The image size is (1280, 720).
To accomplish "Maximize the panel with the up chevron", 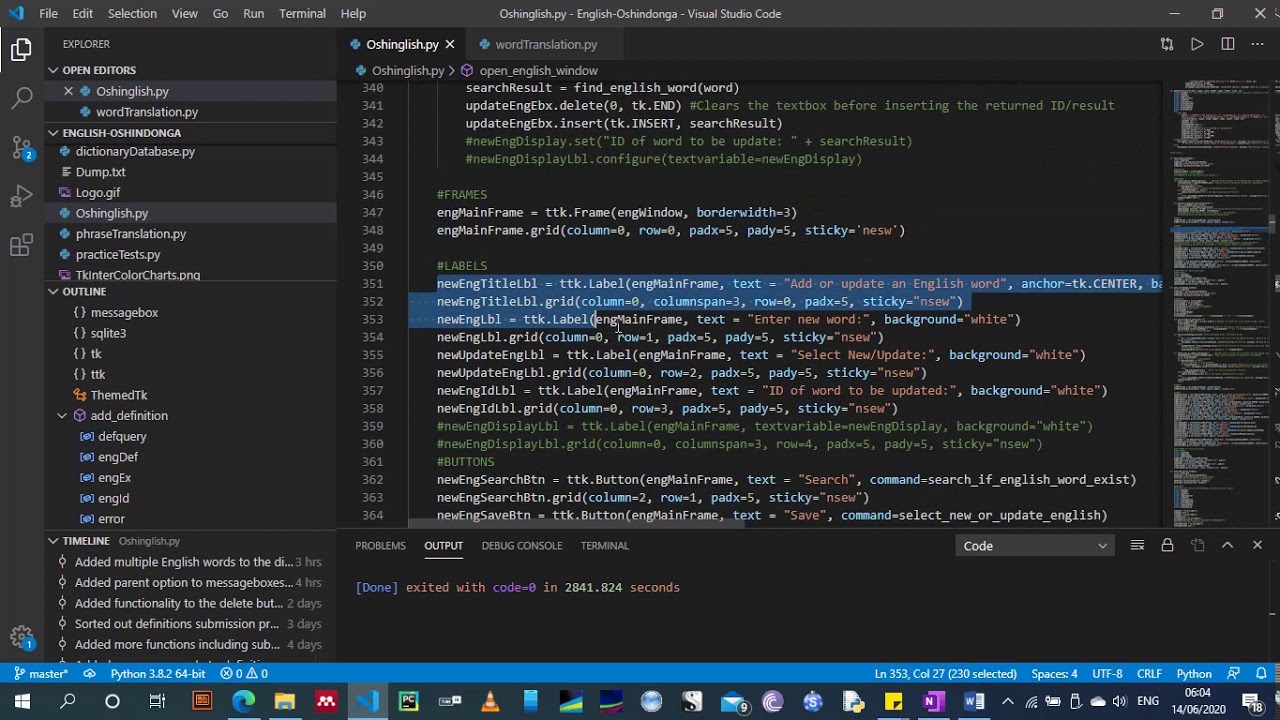I will point(1227,545).
